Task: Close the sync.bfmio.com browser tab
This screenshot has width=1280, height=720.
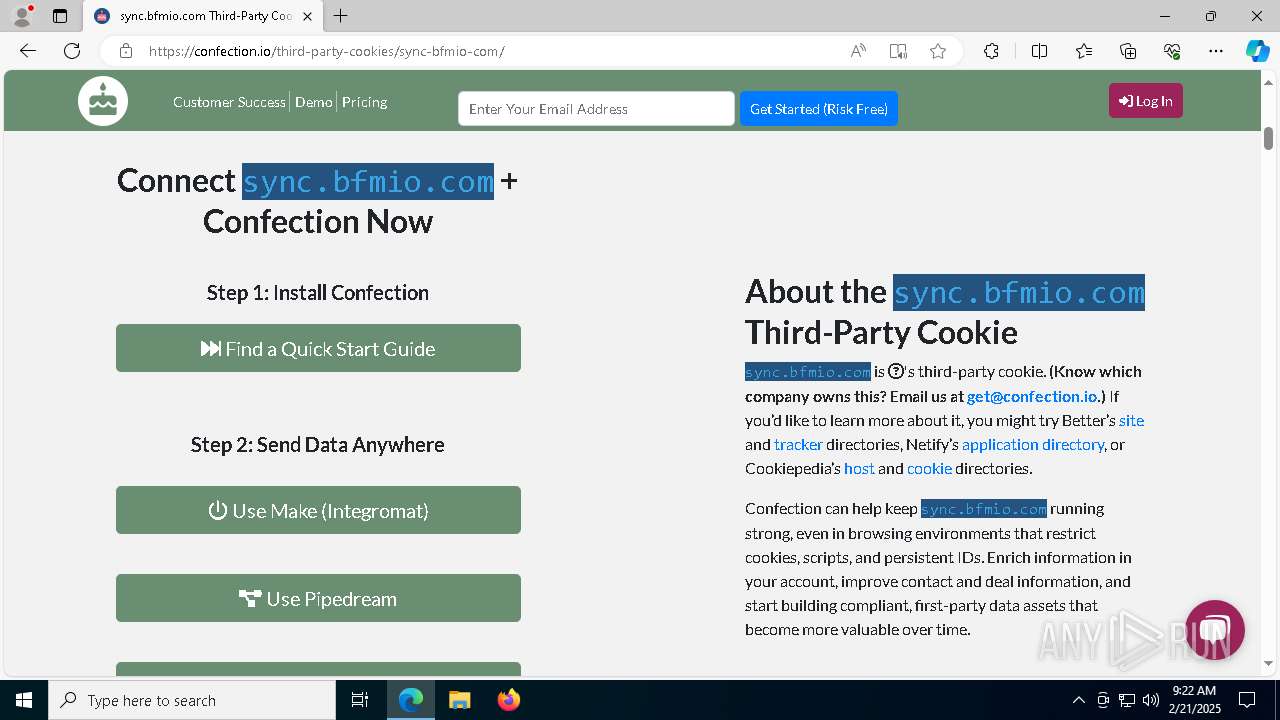Action: click(x=307, y=16)
